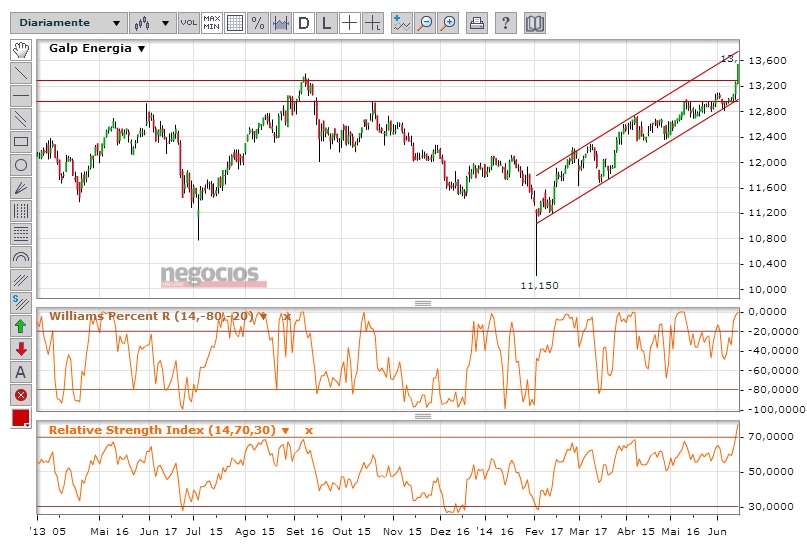Click the 70,0000 RSI axis label
This screenshot has width=807, height=545.
[770, 437]
